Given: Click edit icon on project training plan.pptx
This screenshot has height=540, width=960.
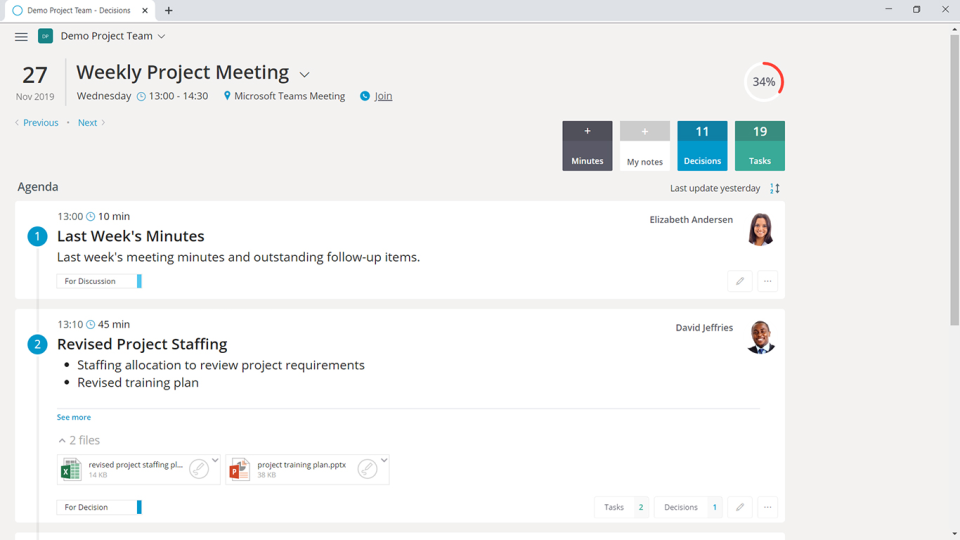Looking at the screenshot, I should pyautogui.click(x=367, y=469).
